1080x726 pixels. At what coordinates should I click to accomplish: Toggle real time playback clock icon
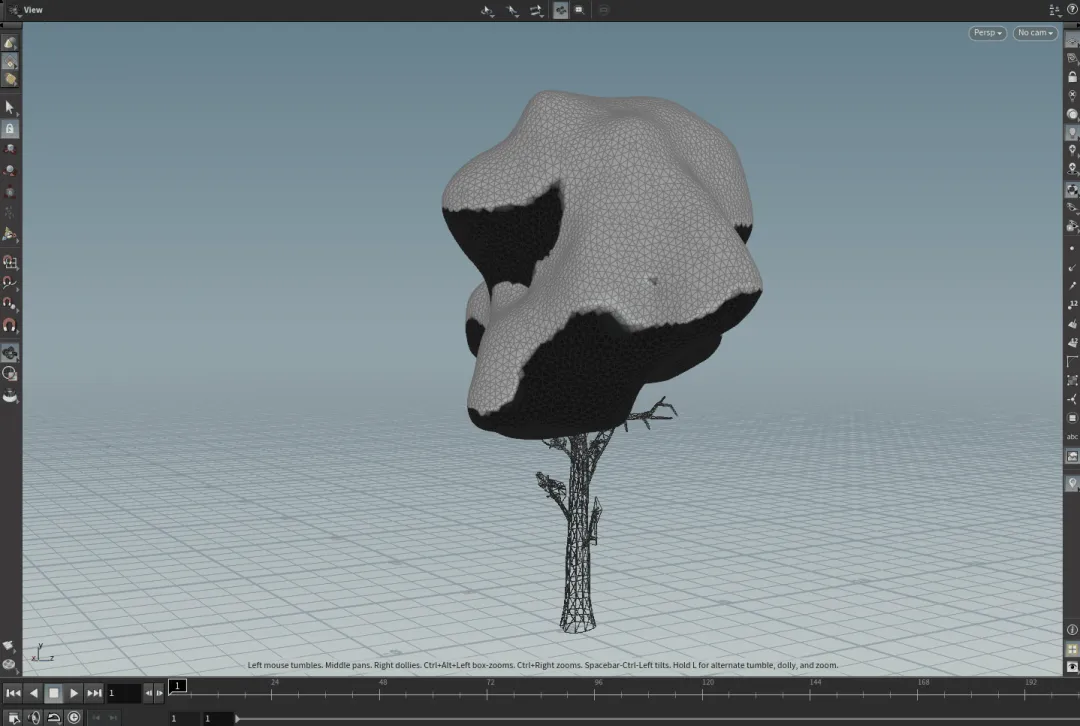[74, 717]
